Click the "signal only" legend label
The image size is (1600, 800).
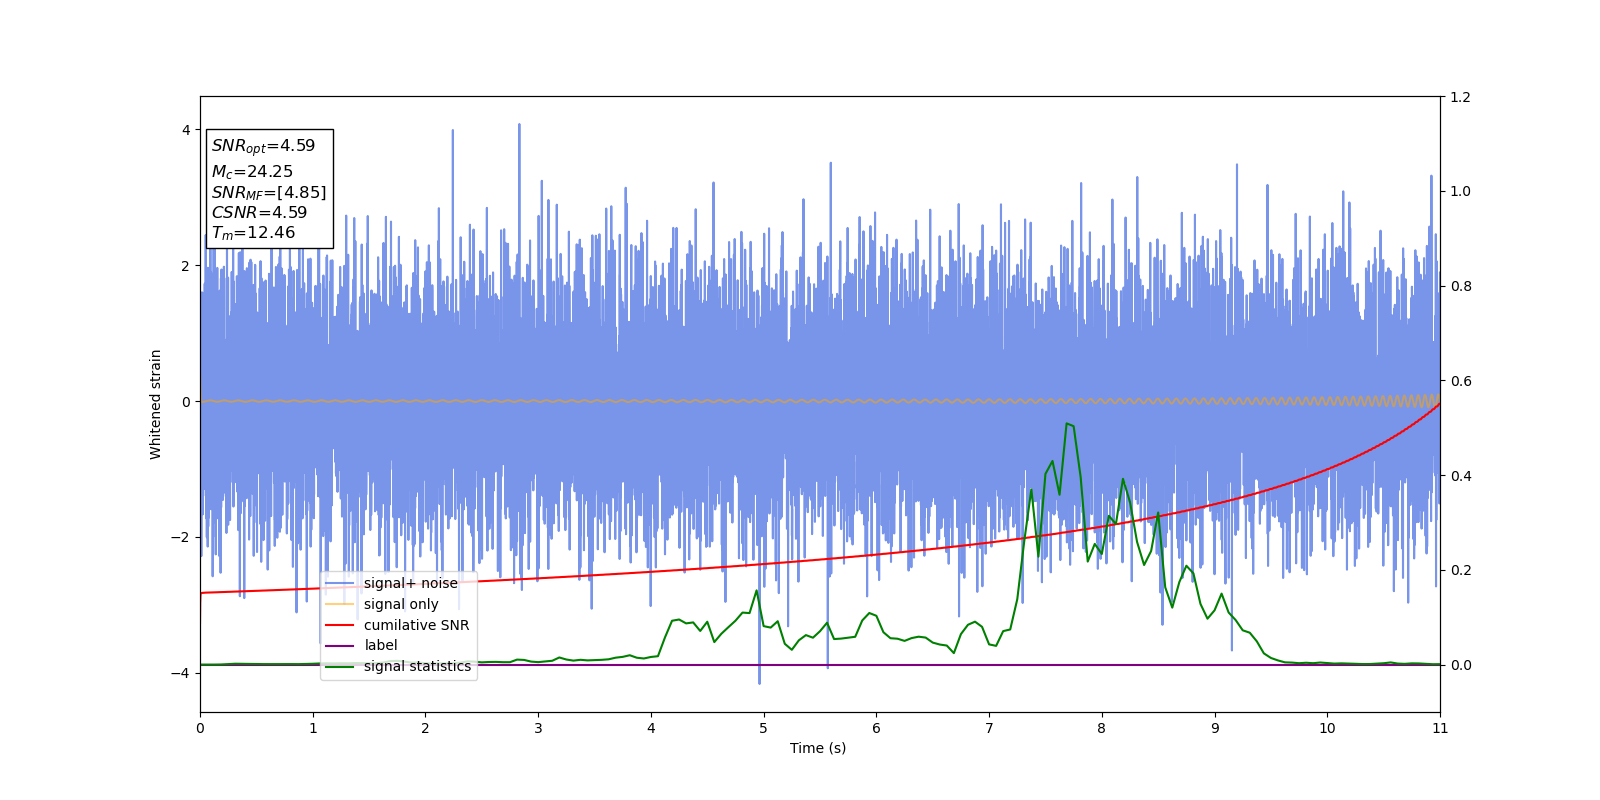pyautogui.click(x=401, y=604)
